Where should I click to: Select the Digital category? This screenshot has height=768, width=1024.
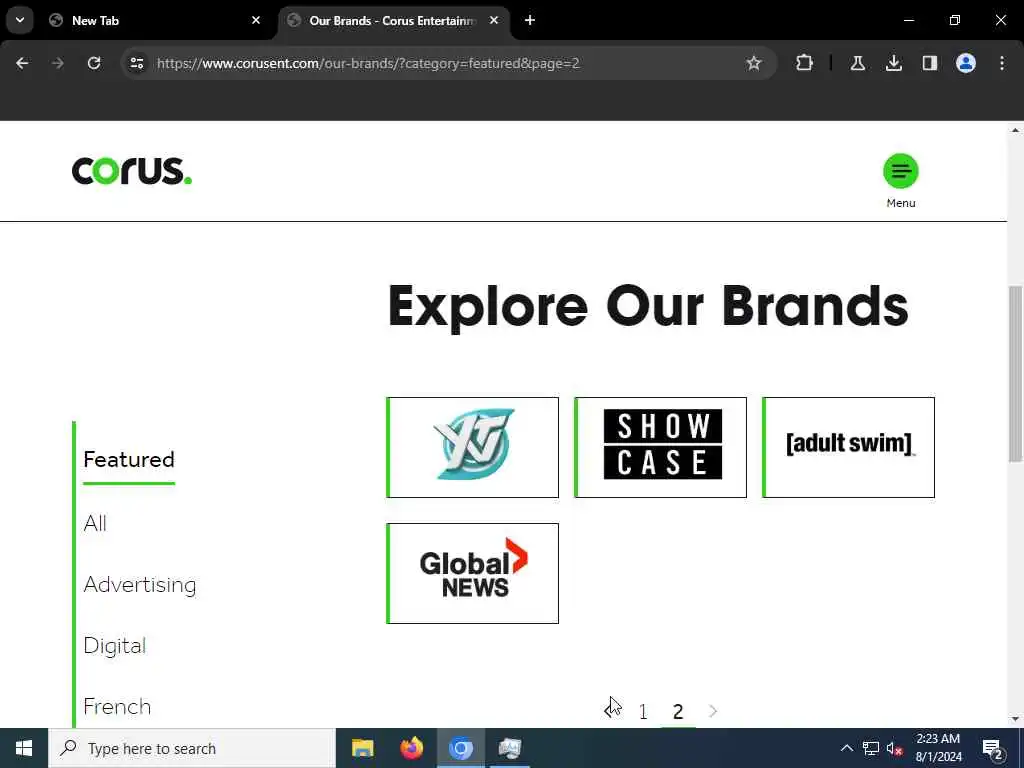[x=114, y=645]
